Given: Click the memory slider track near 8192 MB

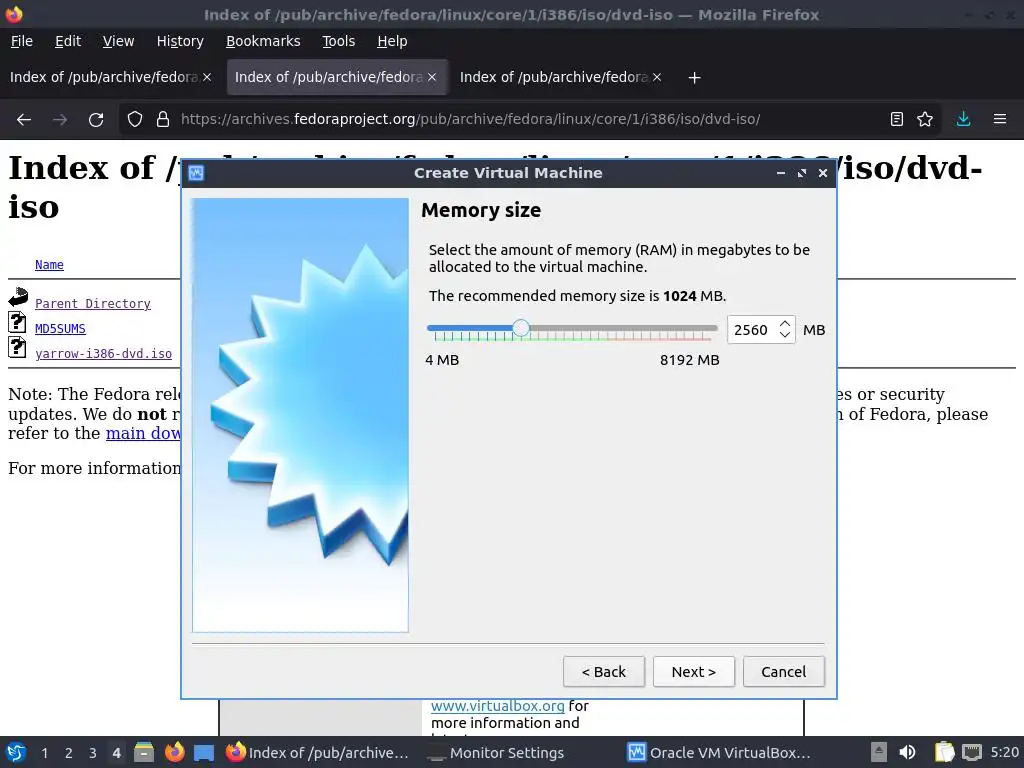Looking at the screenshot, I should [712, 328].
